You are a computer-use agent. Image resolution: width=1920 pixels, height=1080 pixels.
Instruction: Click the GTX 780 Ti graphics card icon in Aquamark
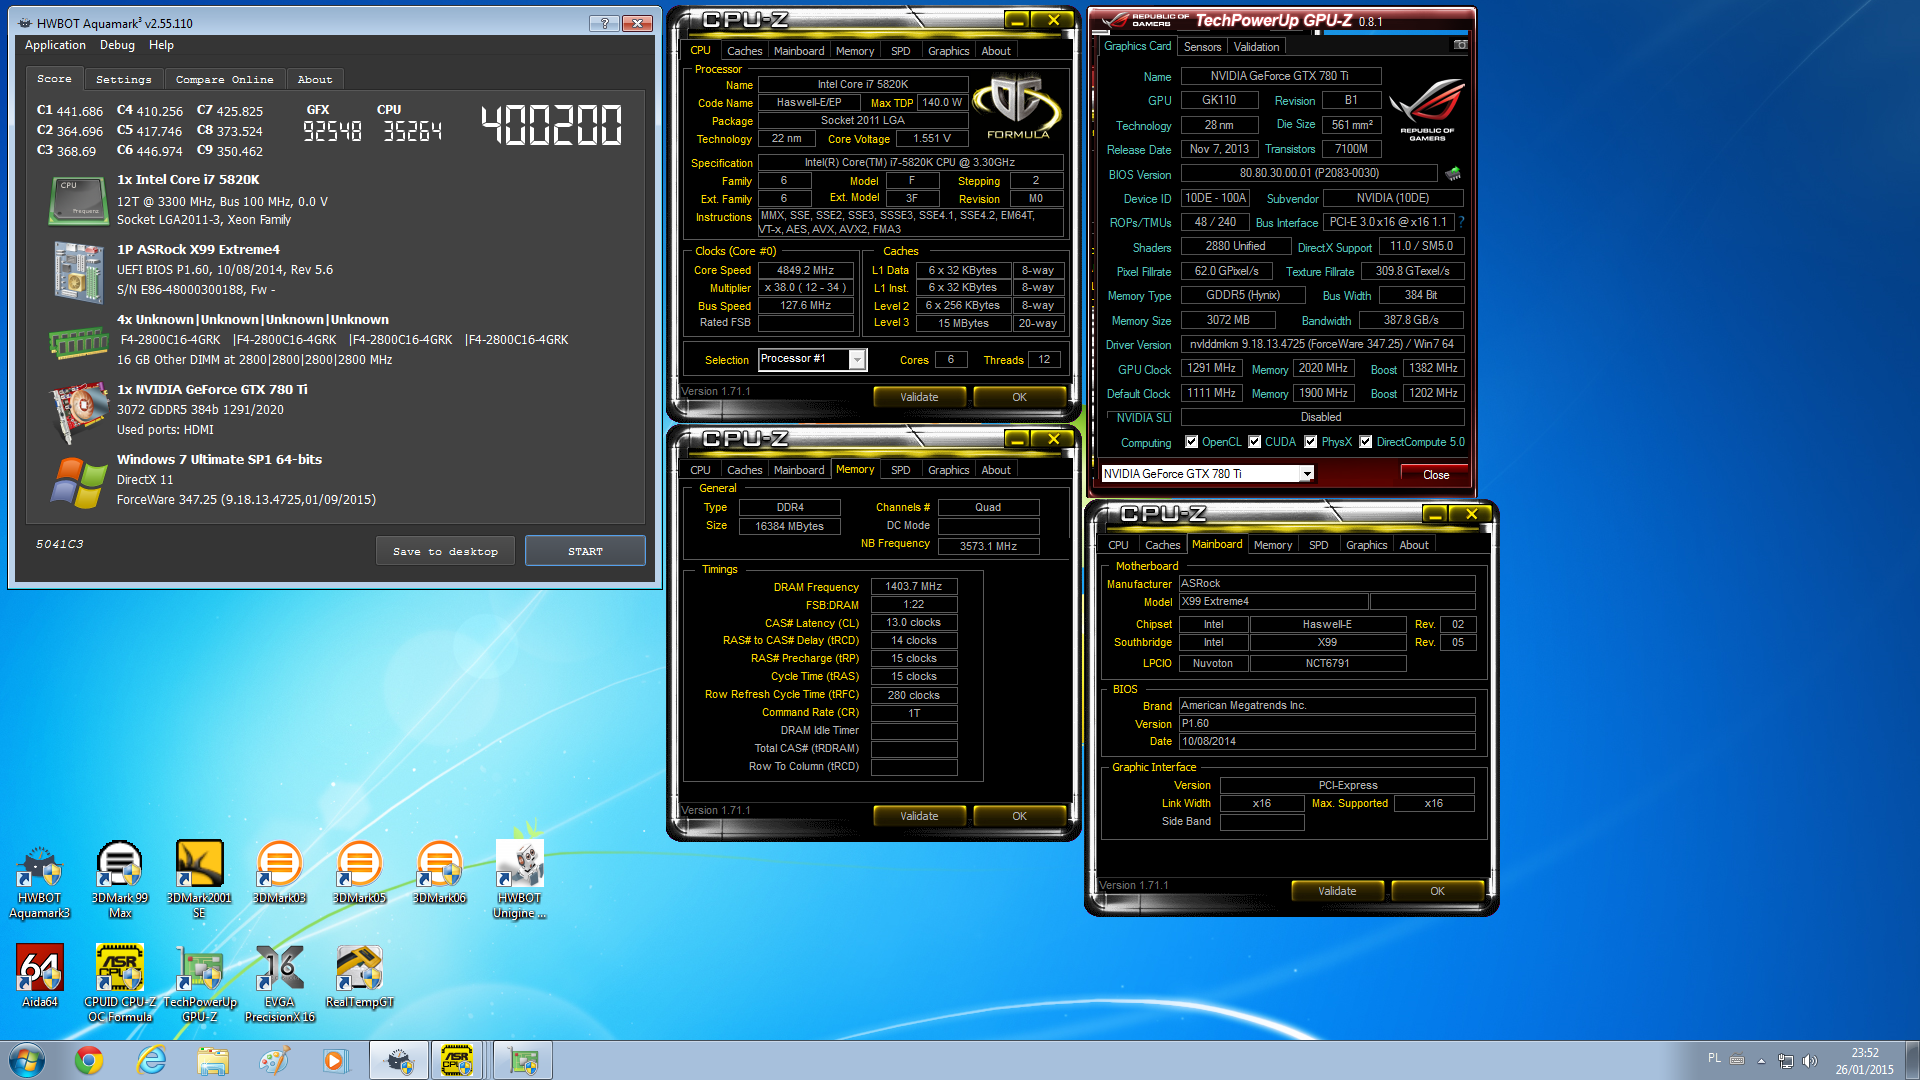pyautogui.click(x=78, y=411)
